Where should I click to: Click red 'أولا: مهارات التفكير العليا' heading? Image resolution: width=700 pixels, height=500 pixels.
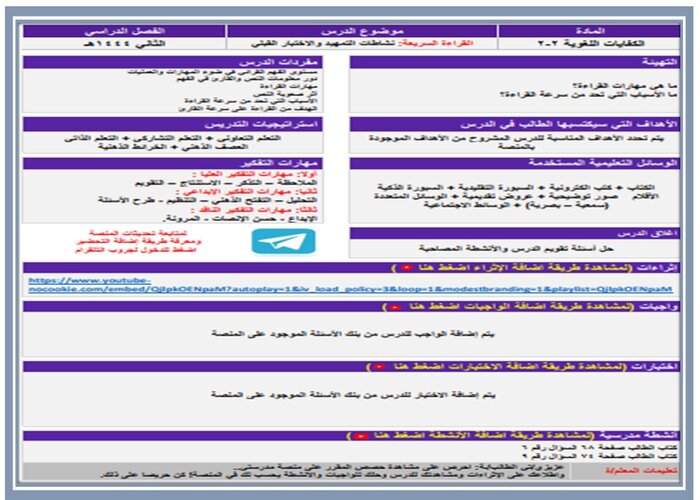254,174
